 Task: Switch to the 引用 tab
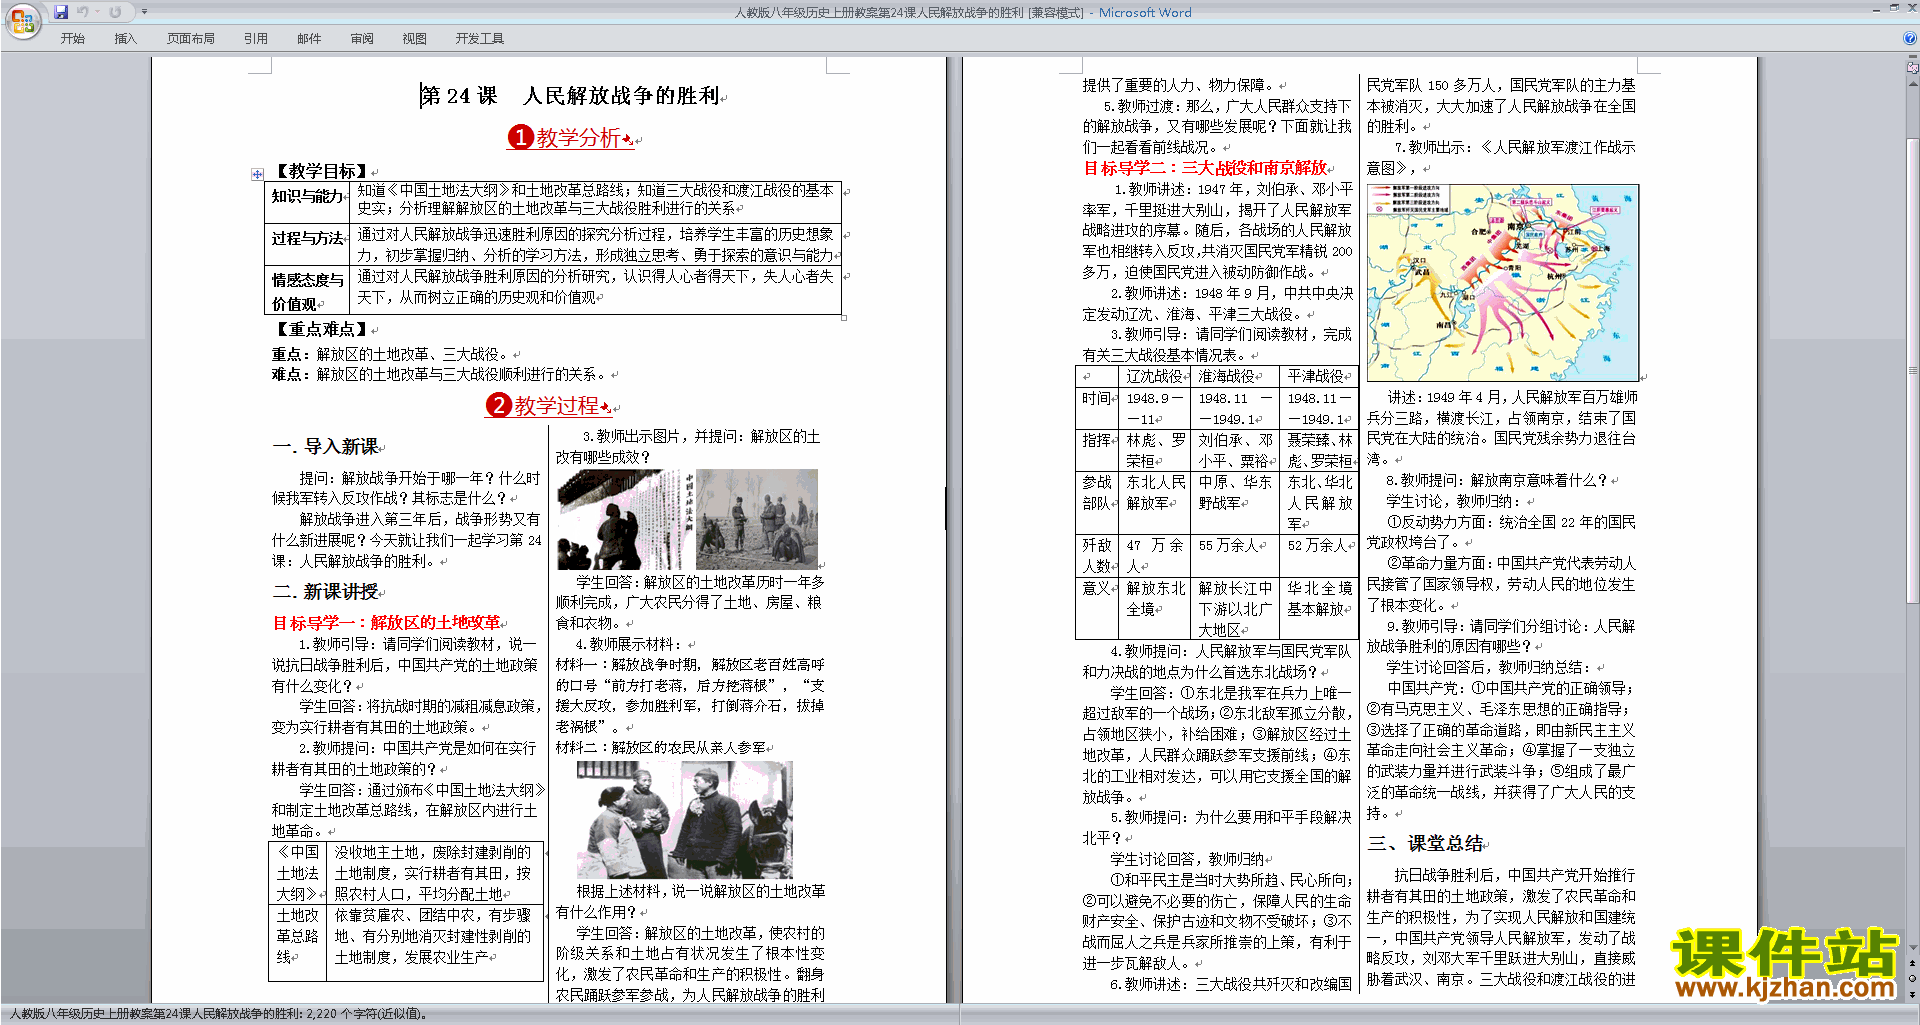[x=255, y=38]
